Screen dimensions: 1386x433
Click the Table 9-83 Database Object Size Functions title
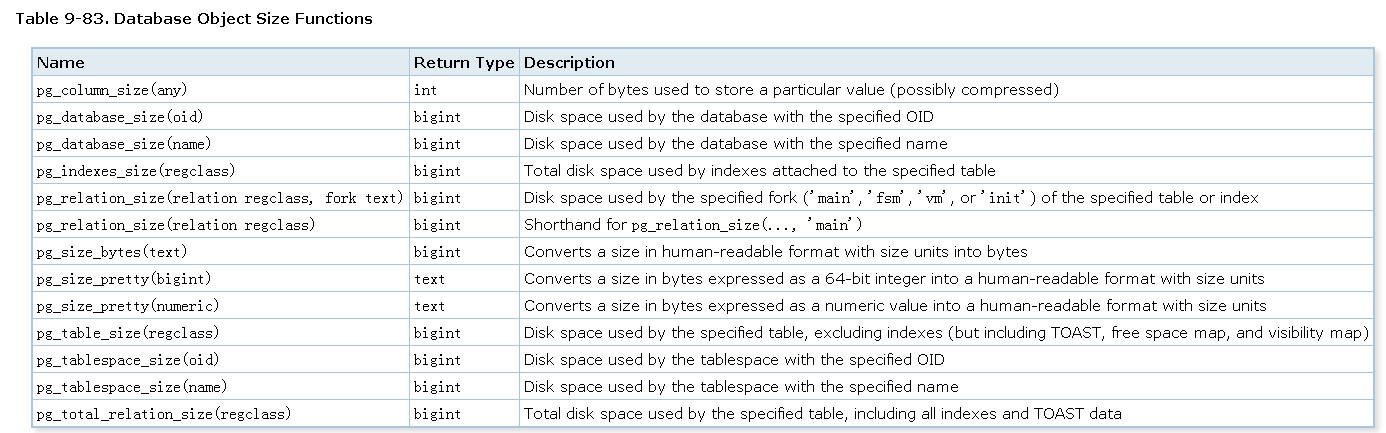point(194,19)
